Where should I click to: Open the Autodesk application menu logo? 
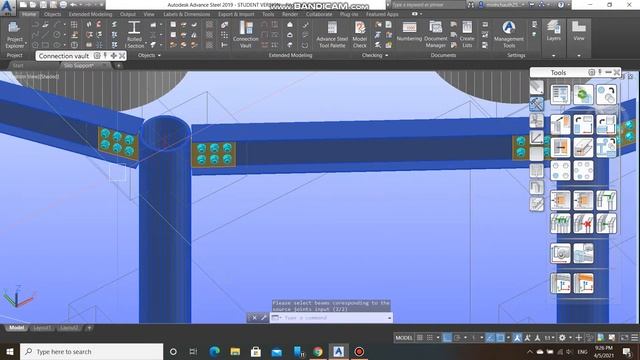click(7, 7)
